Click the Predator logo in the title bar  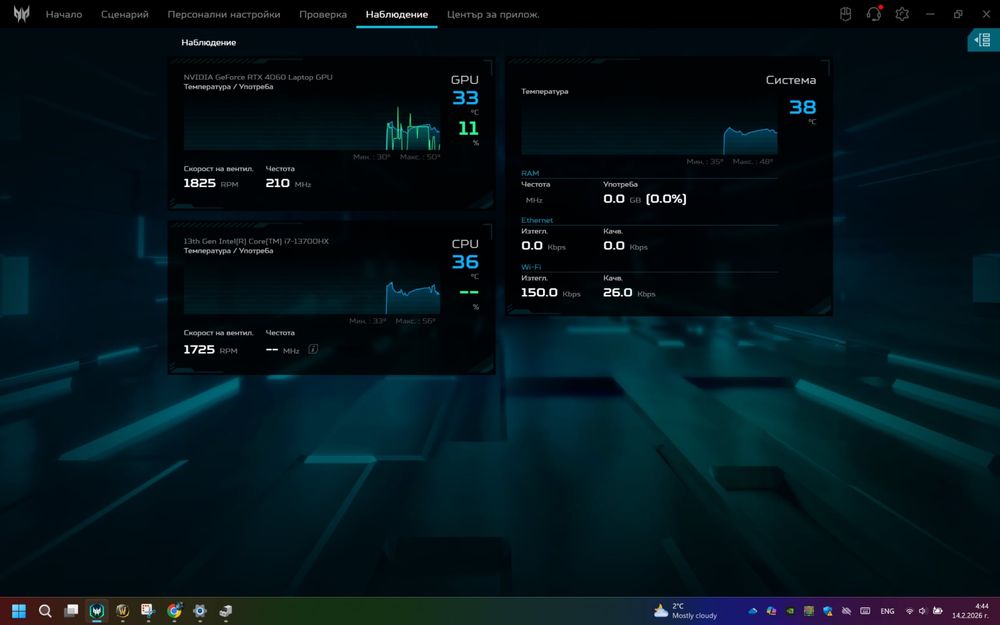(x=22, y=14)
